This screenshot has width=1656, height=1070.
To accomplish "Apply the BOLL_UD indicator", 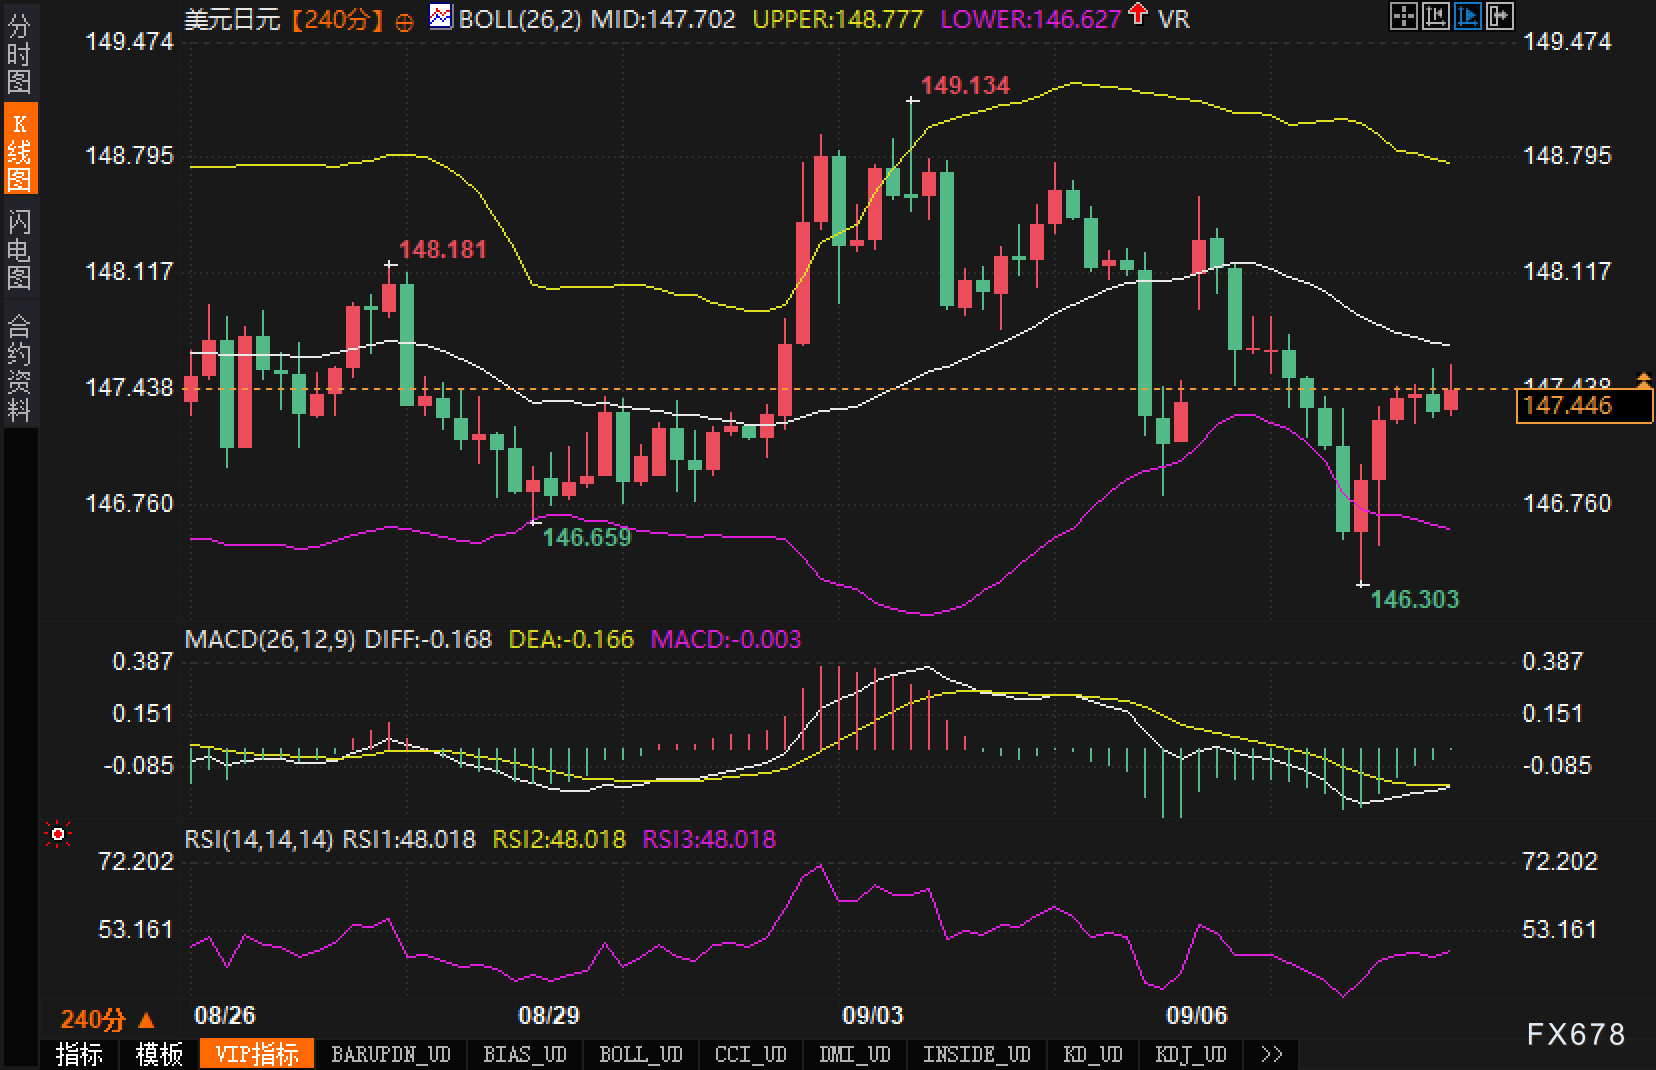I will pyautogui.click(x=640, y=1055).
